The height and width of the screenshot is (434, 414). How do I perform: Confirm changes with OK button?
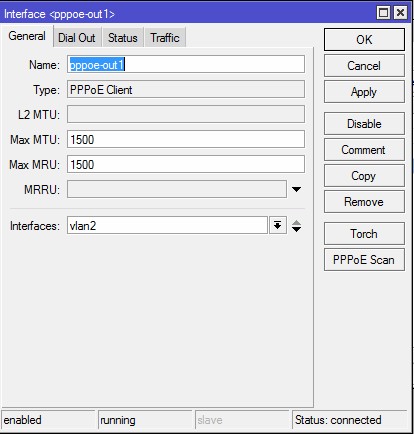pos(364,40)
